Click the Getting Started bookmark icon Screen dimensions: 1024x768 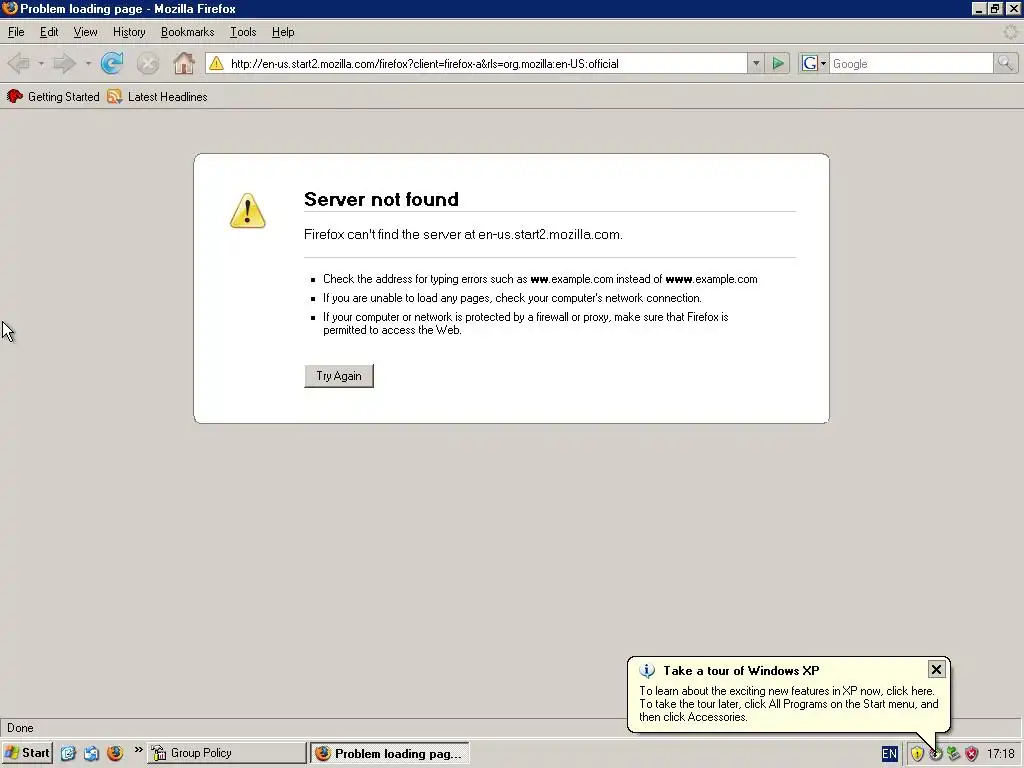pyautogui.click(x=14, y=97)
